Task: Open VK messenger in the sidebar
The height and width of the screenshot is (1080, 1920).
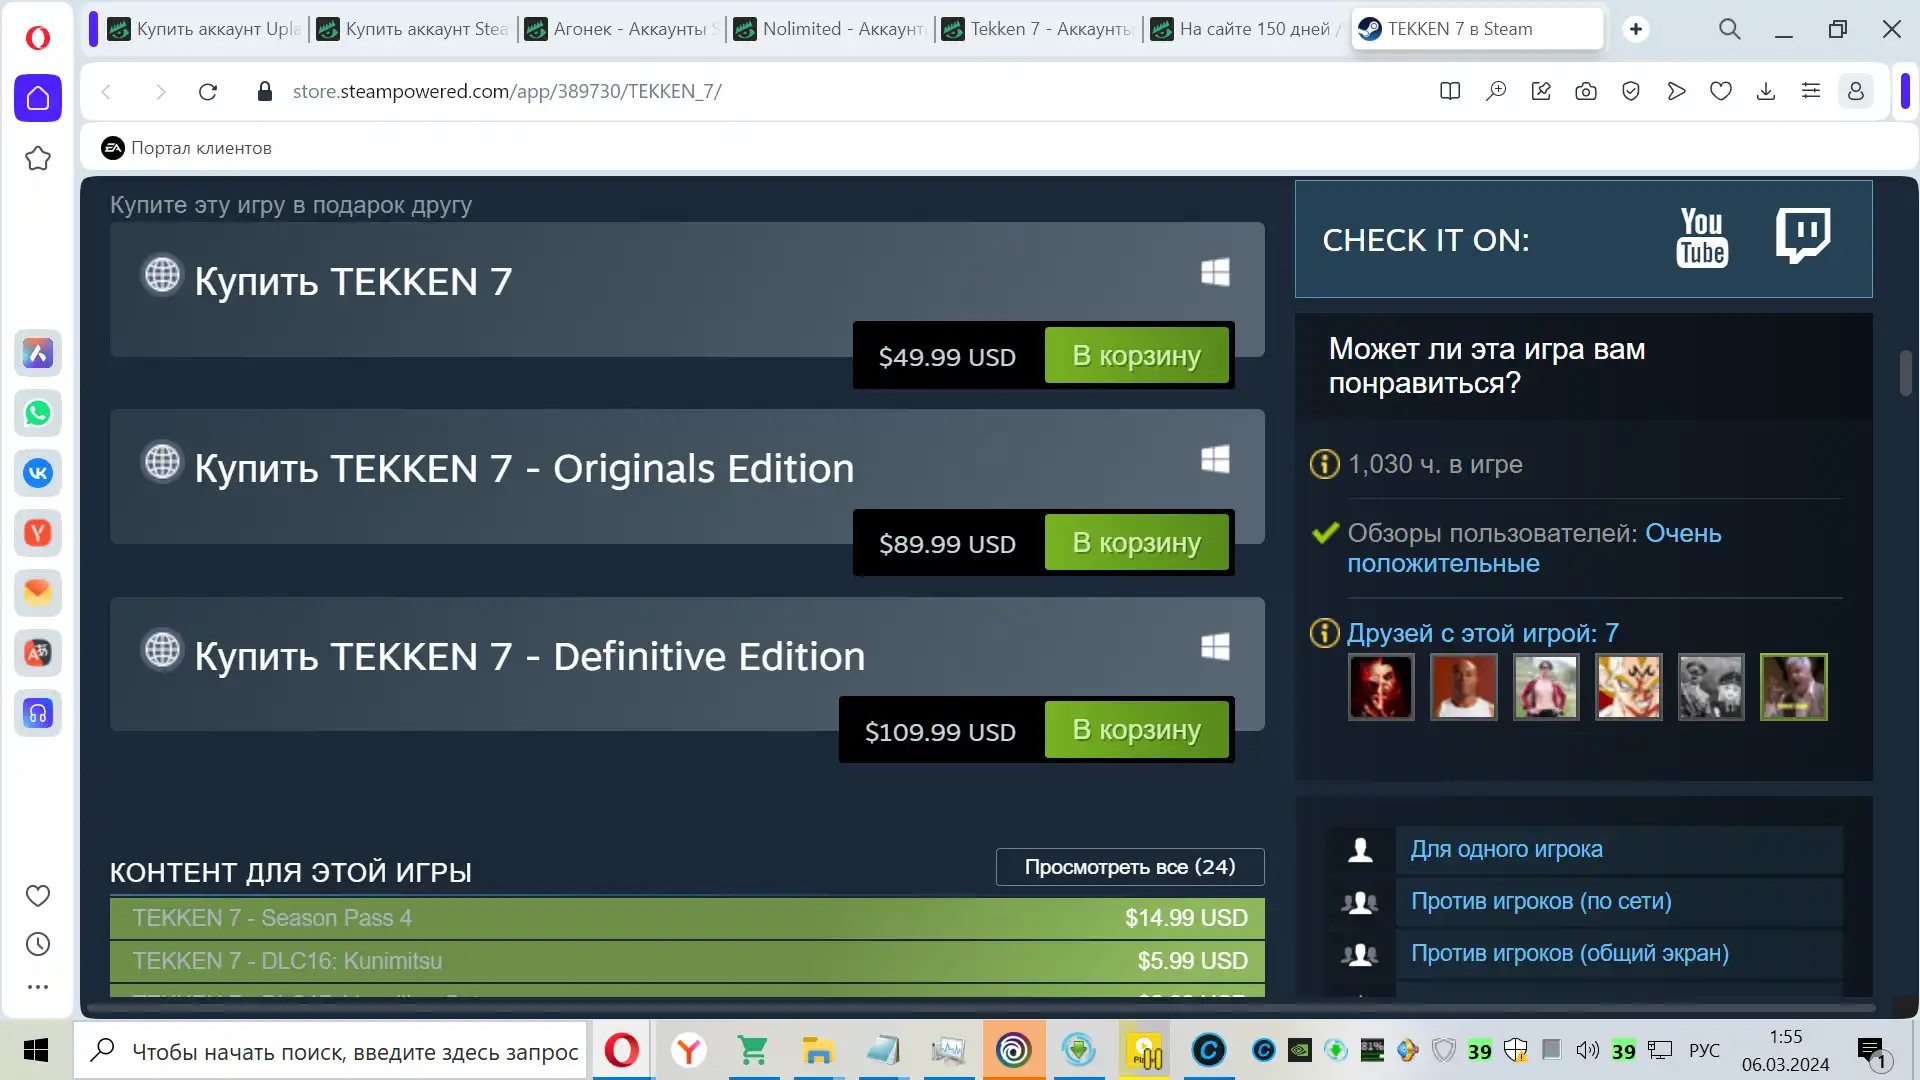Action: [38, 473]
